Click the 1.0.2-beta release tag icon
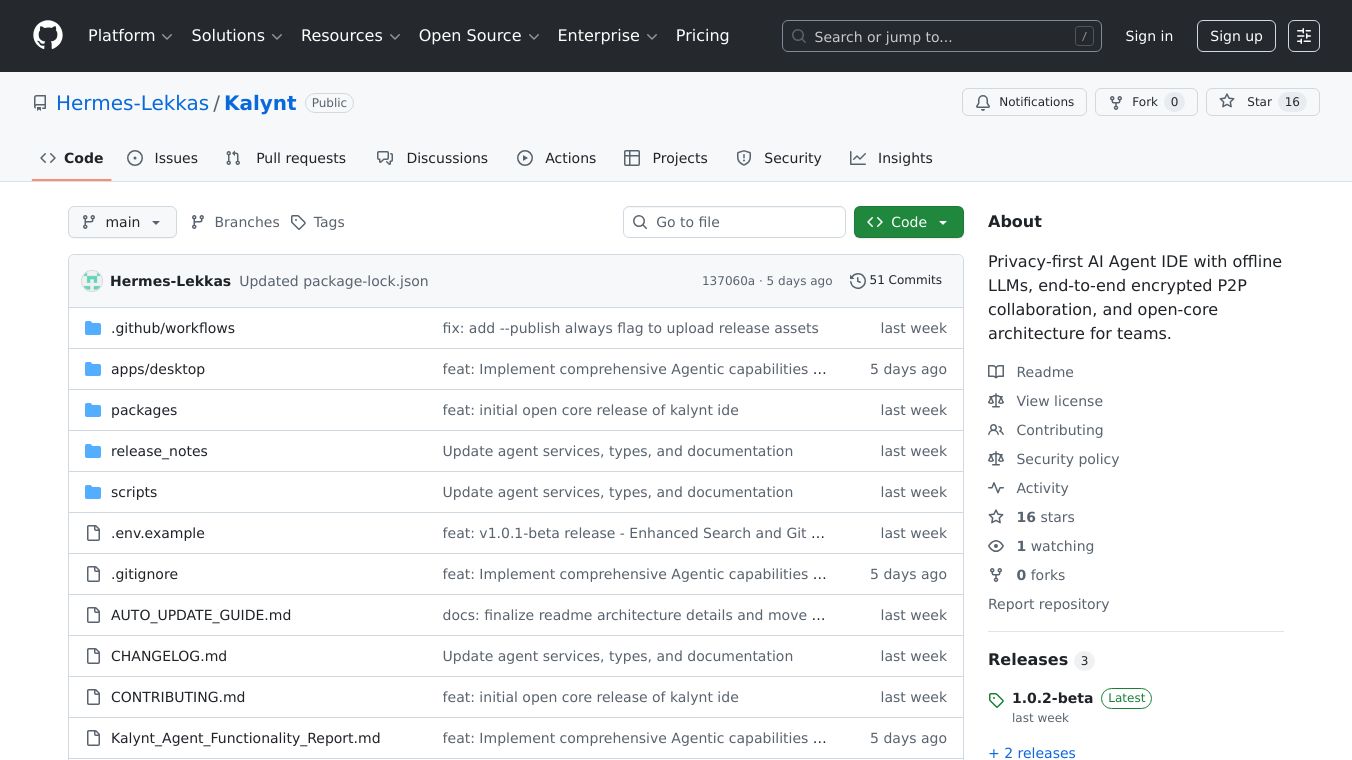Viewport: 1352px width, 760px height. (x=996, y=699)
